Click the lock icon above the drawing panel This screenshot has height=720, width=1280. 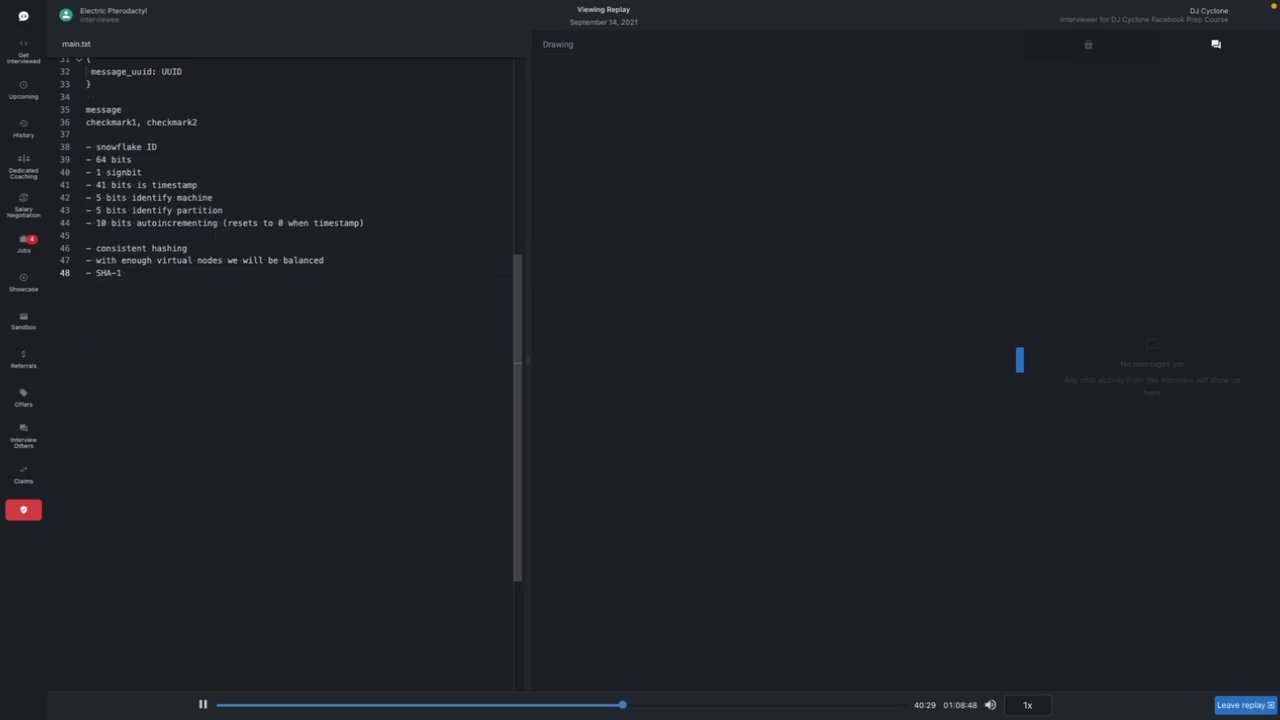1088,44
